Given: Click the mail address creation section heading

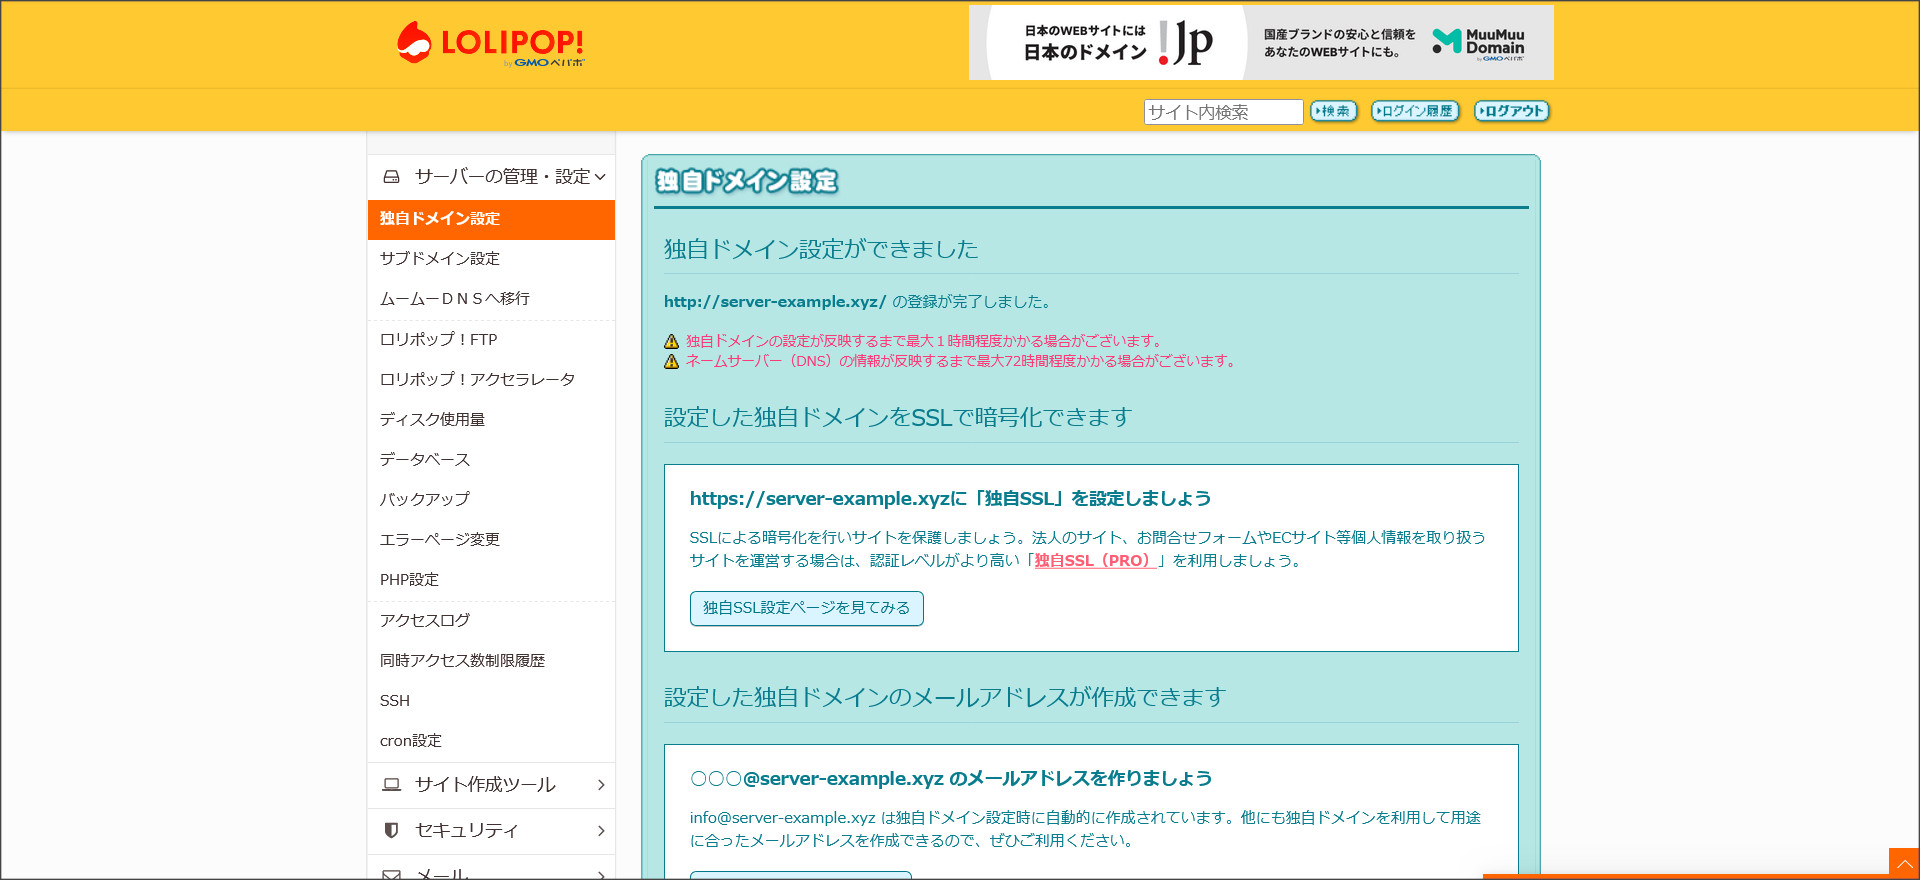Looking at the screenshot, I should [x=945, y=697].
